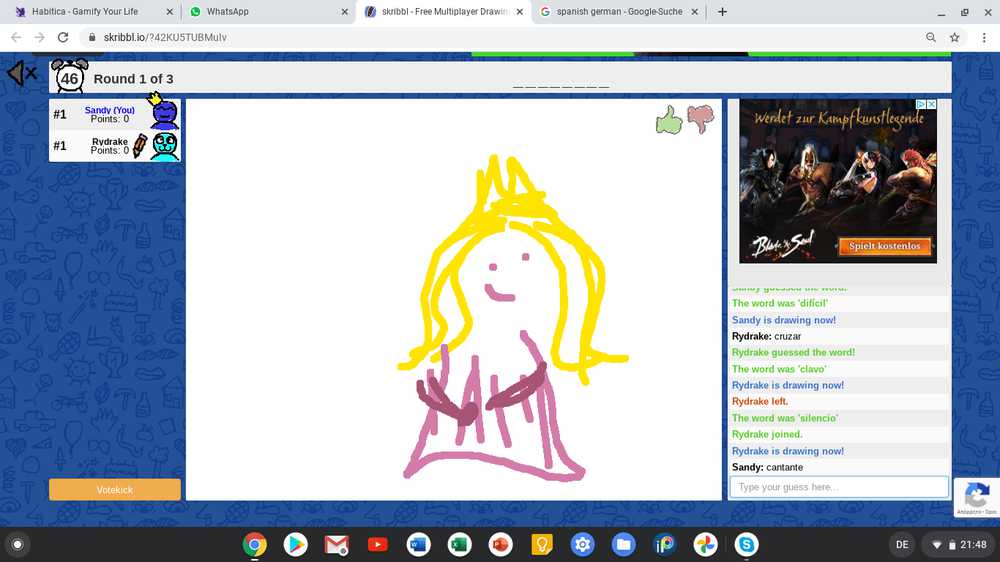
Task: Like the drawing with thumbs up
Action: [x=669, y=121]
